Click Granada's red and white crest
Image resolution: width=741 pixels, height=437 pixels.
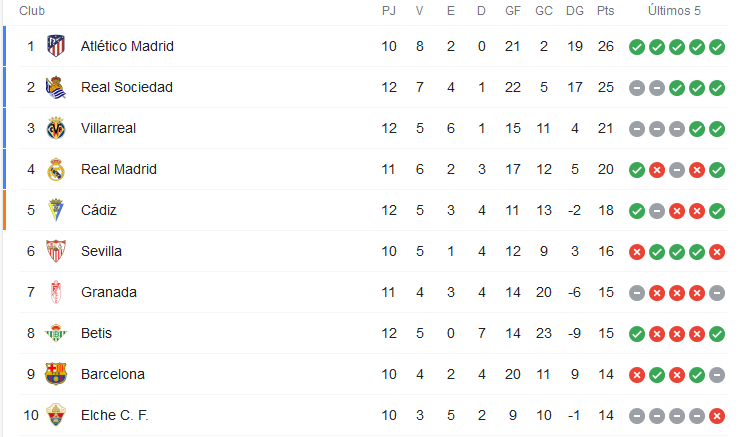[x=56, y=292]
